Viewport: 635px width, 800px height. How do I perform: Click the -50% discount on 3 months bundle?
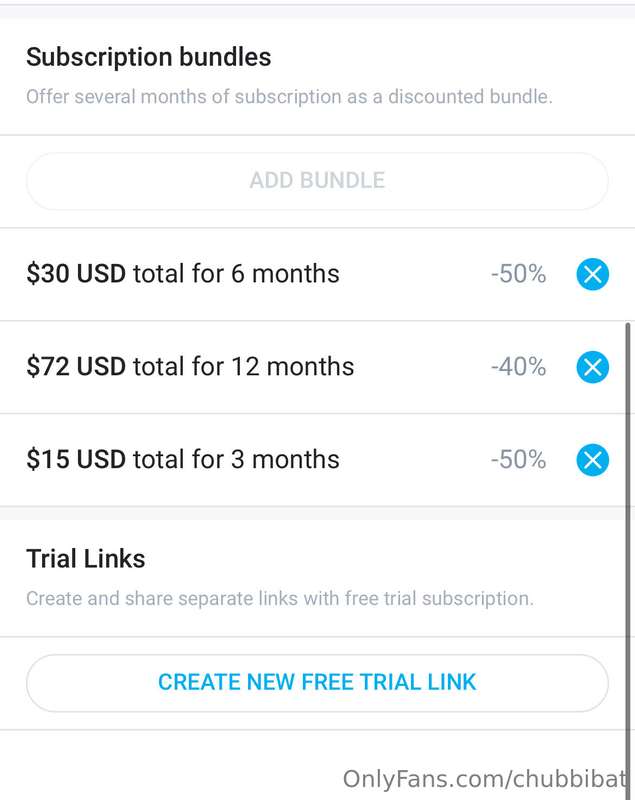(x=518, y=460)
